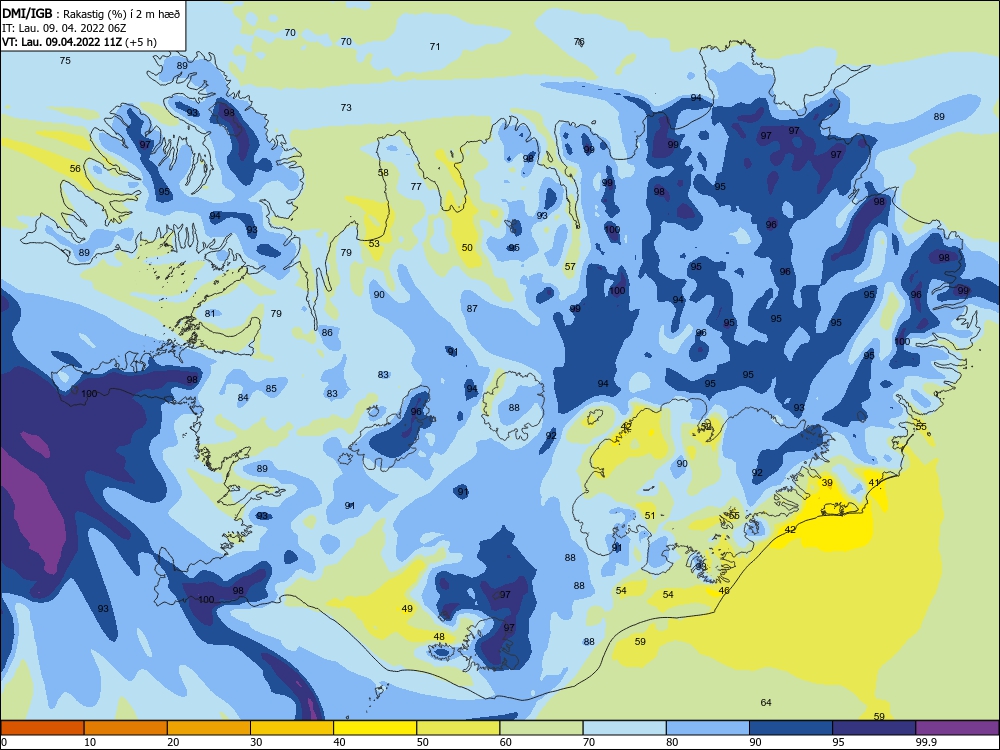Select the orange 10–20 legend color block
Image resolution: width=1000 pixels, height=750 pixels.
(126, 728)
